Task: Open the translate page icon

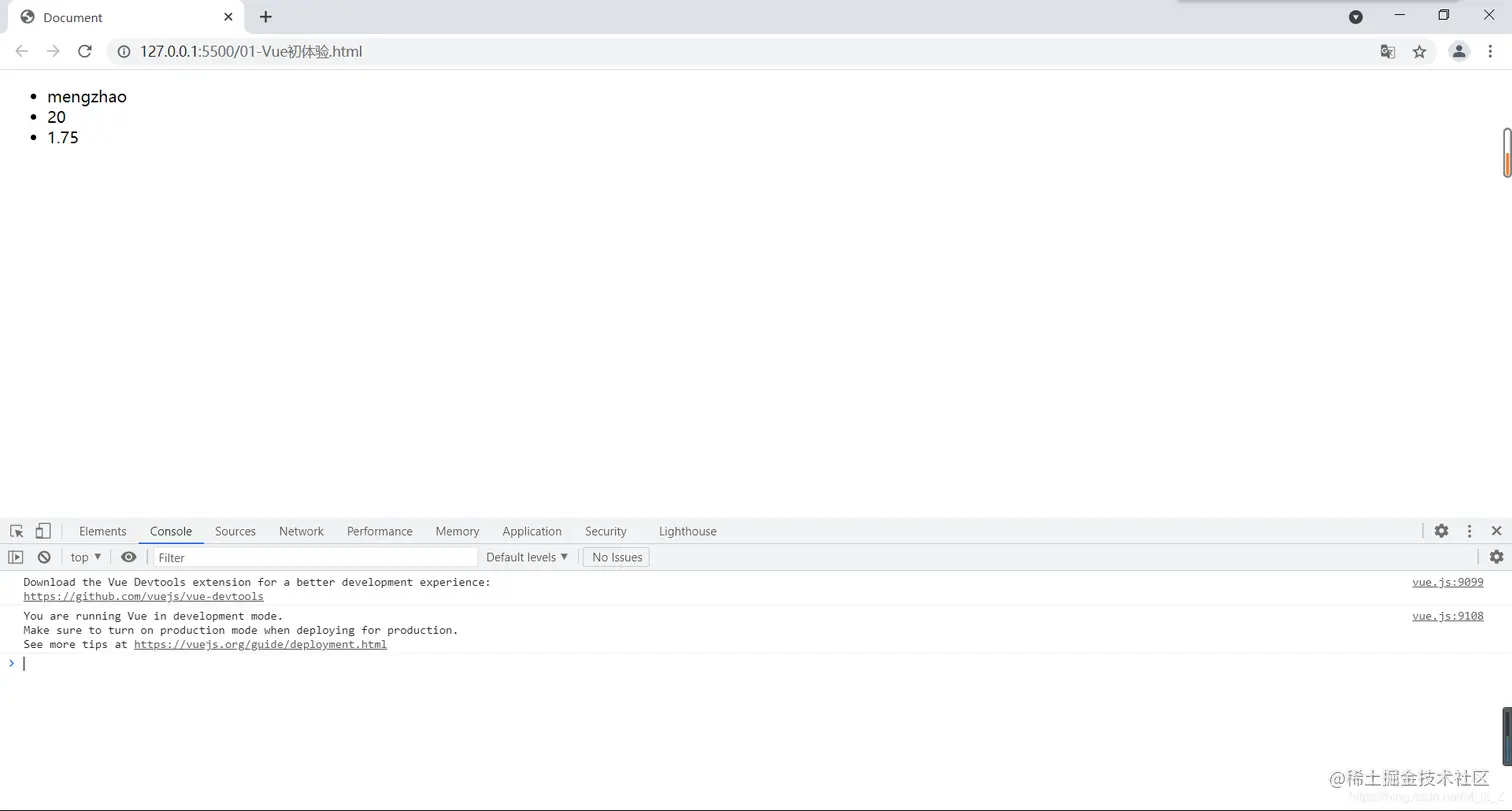Action: point(1388,51)
